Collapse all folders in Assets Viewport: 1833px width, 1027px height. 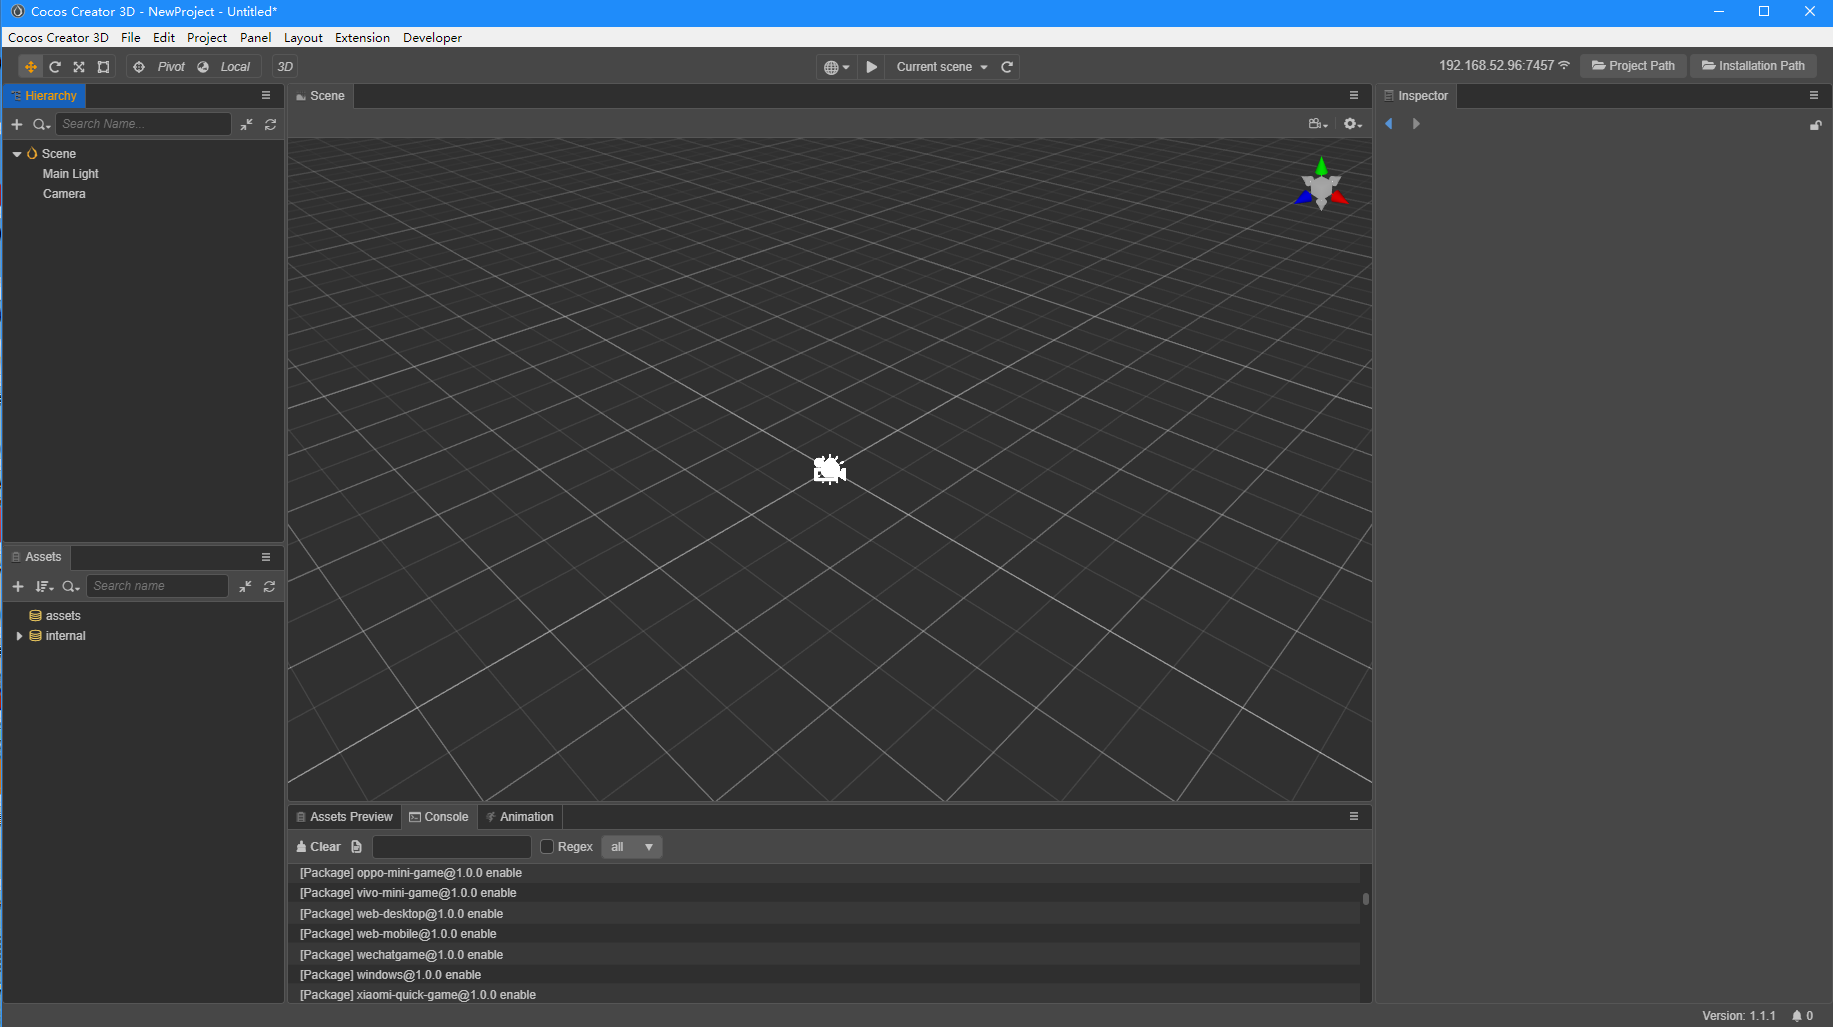245,586
